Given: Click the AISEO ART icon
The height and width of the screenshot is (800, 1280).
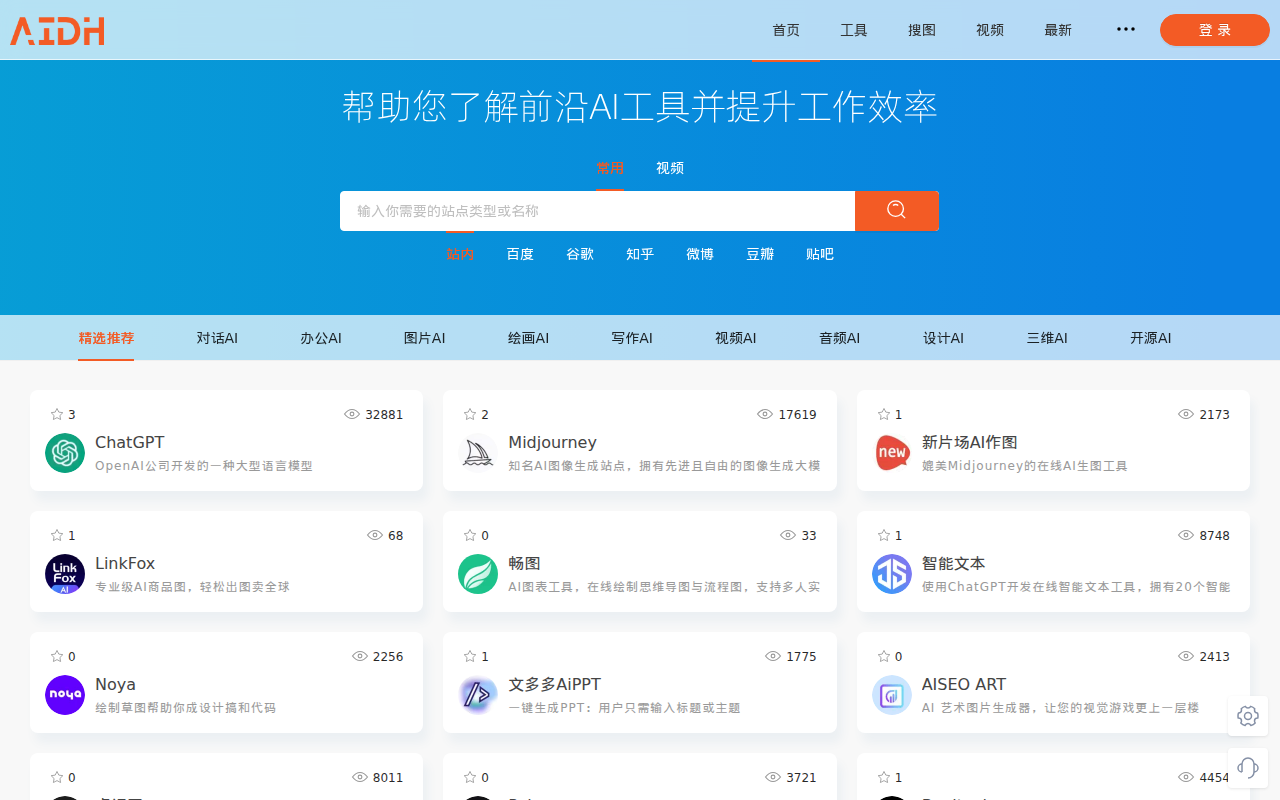Looking at the screenshot, I should pyautogui.click(x=892, y=695).
